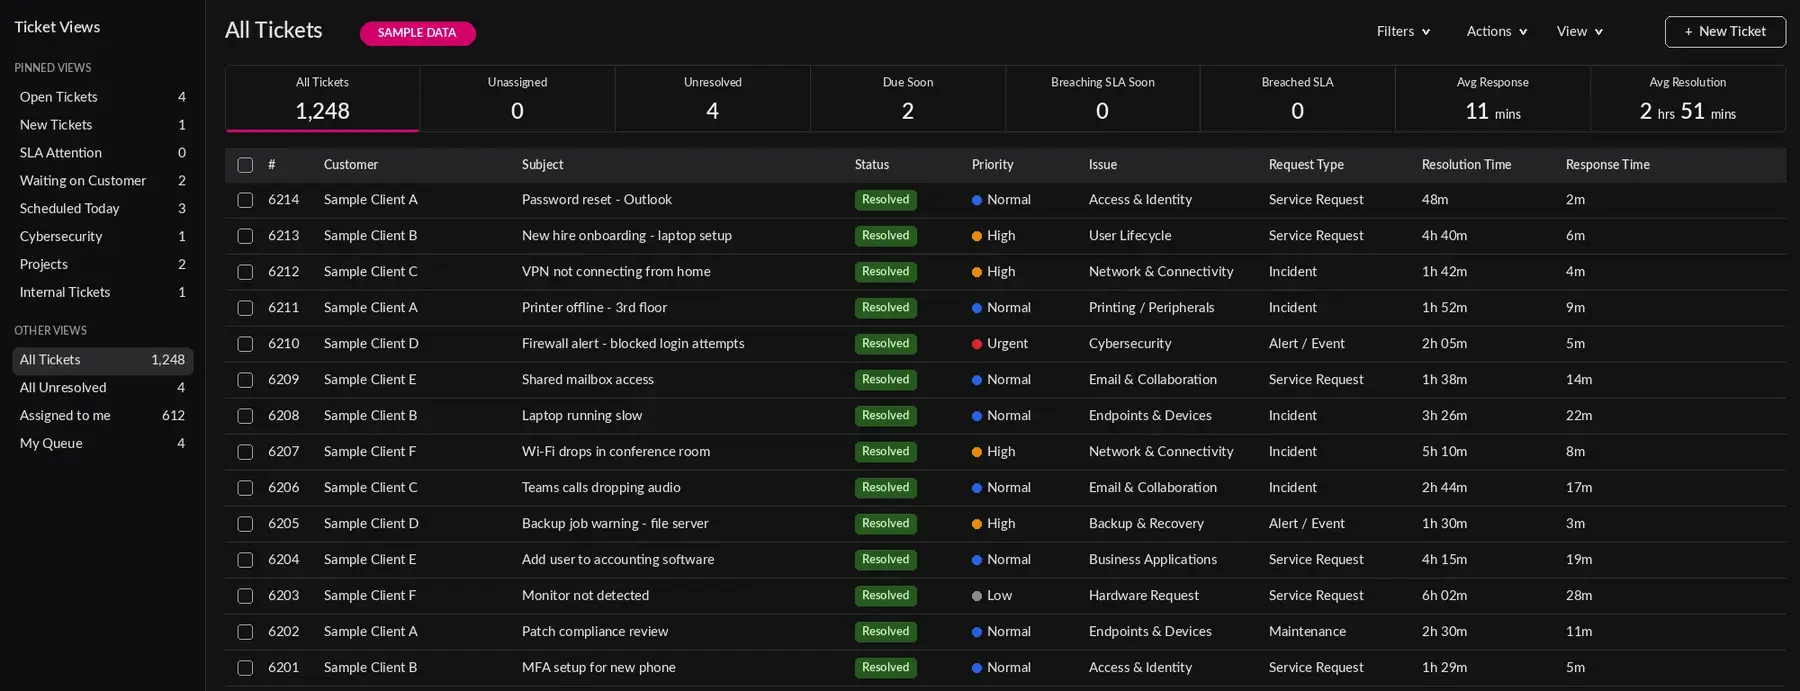Go to the SLA Attention view

(x=102, y=153)
